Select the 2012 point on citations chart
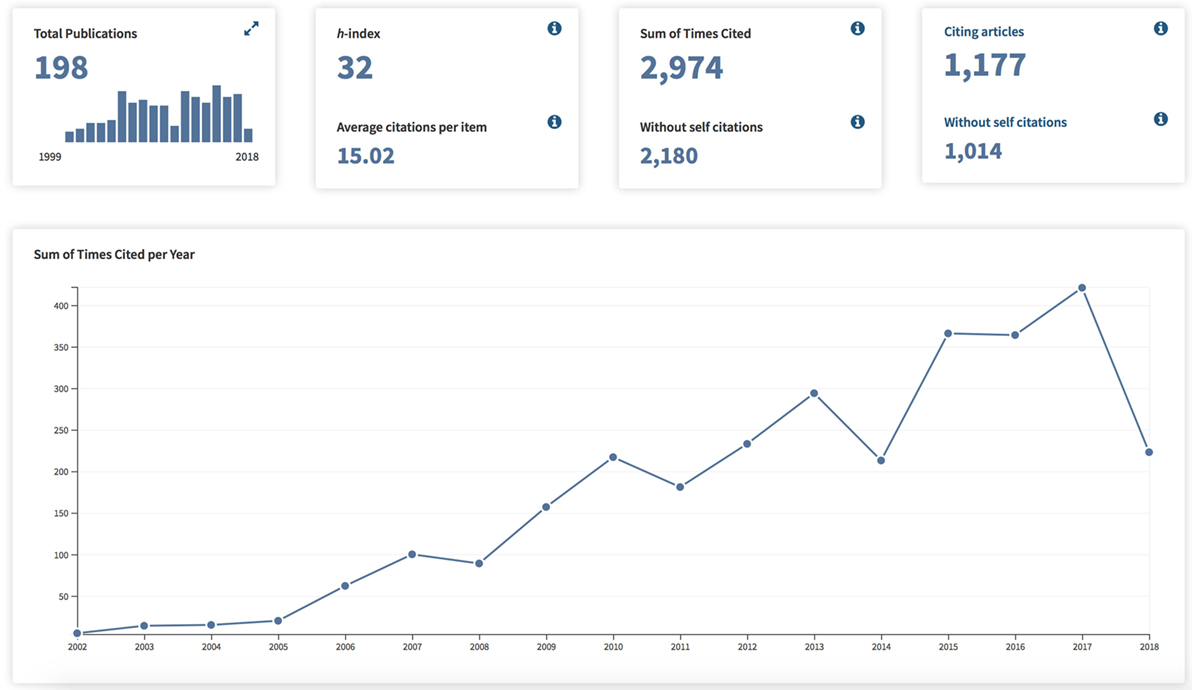1192x690 pixels. click(x=747, y=444)
